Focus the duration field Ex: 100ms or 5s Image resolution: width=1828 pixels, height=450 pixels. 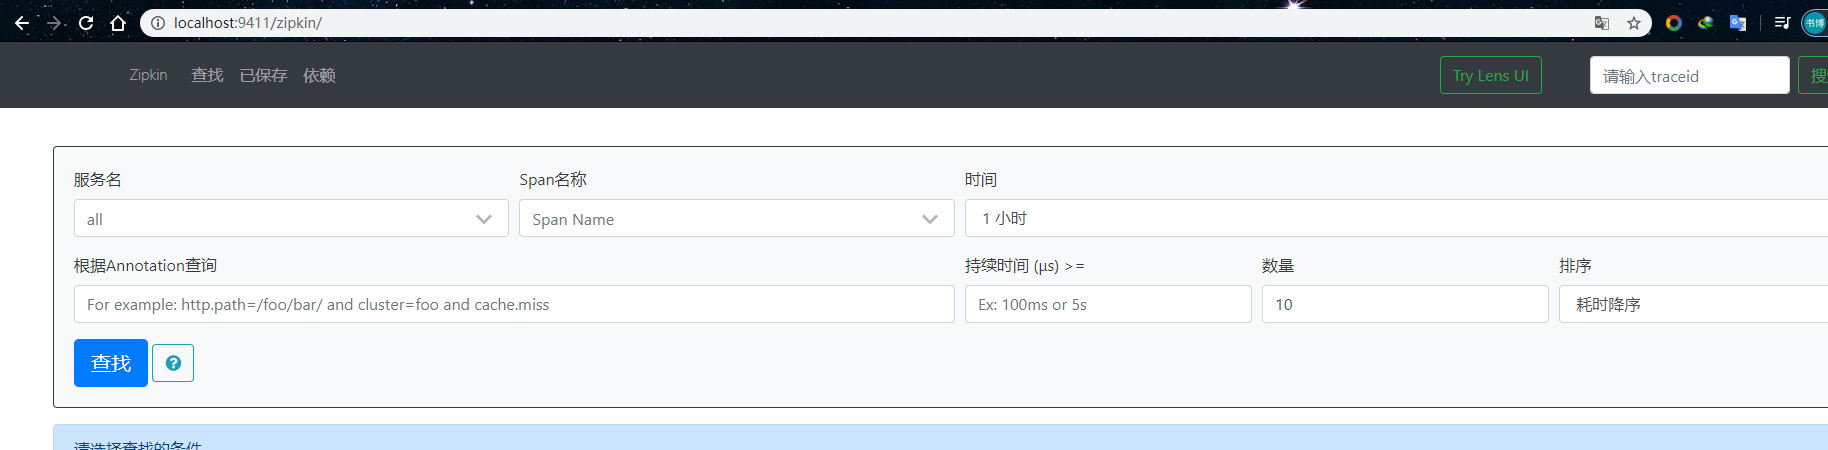pyautogui.click(x=1108, y=304)
